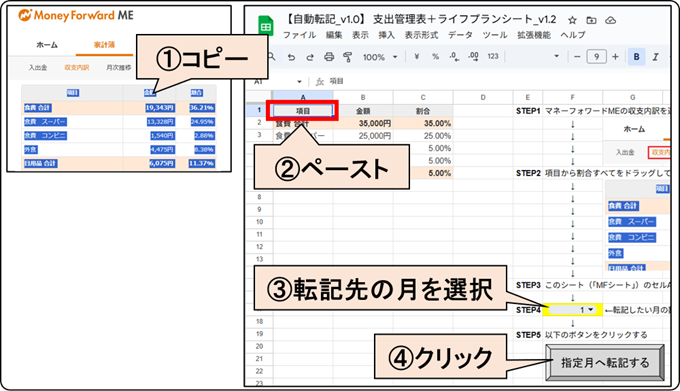The height and width of the screenshot is (391, 680).
Task: Toggle italic formatting
Action: pyautogui.click(x=655, y=57)
